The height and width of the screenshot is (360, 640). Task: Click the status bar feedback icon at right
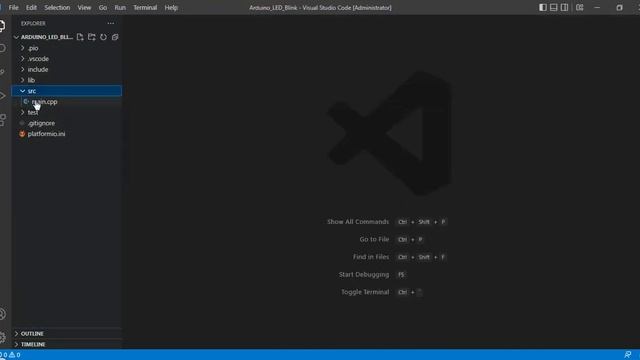627,355
